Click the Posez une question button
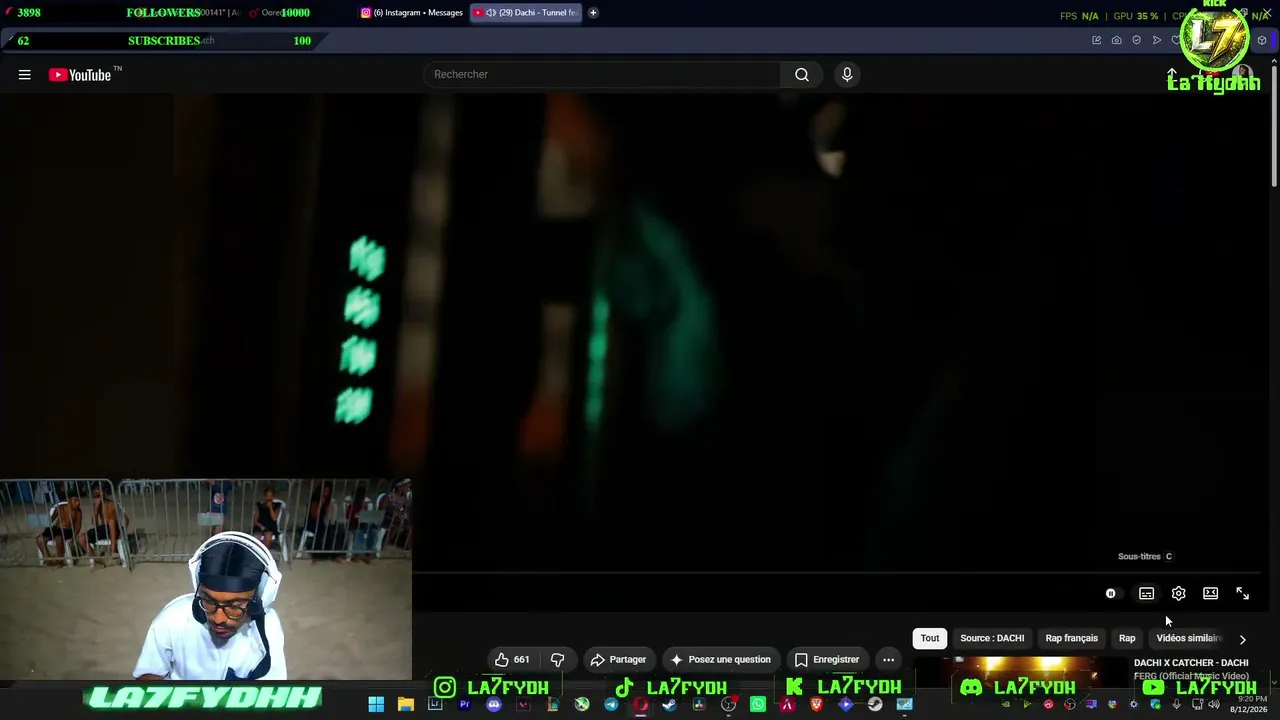This screenshot has height=720, width=1280. click(721, 660)
